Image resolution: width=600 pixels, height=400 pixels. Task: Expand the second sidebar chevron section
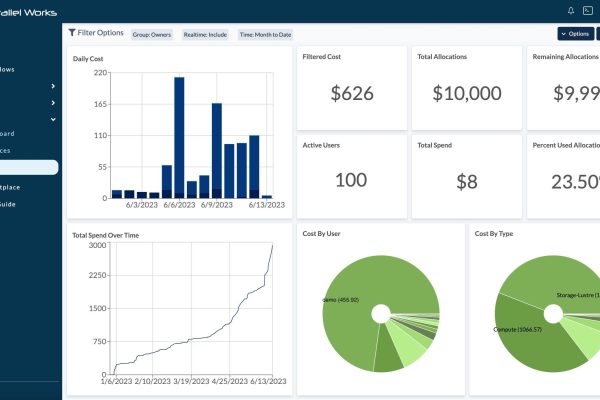53,103
